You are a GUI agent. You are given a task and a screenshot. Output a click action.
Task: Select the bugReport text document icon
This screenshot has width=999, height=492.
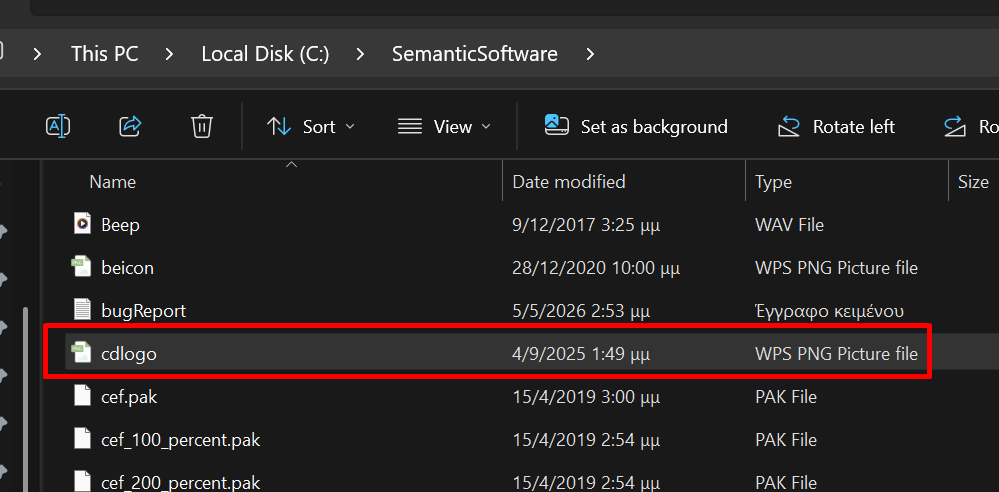tap(82, 310)
